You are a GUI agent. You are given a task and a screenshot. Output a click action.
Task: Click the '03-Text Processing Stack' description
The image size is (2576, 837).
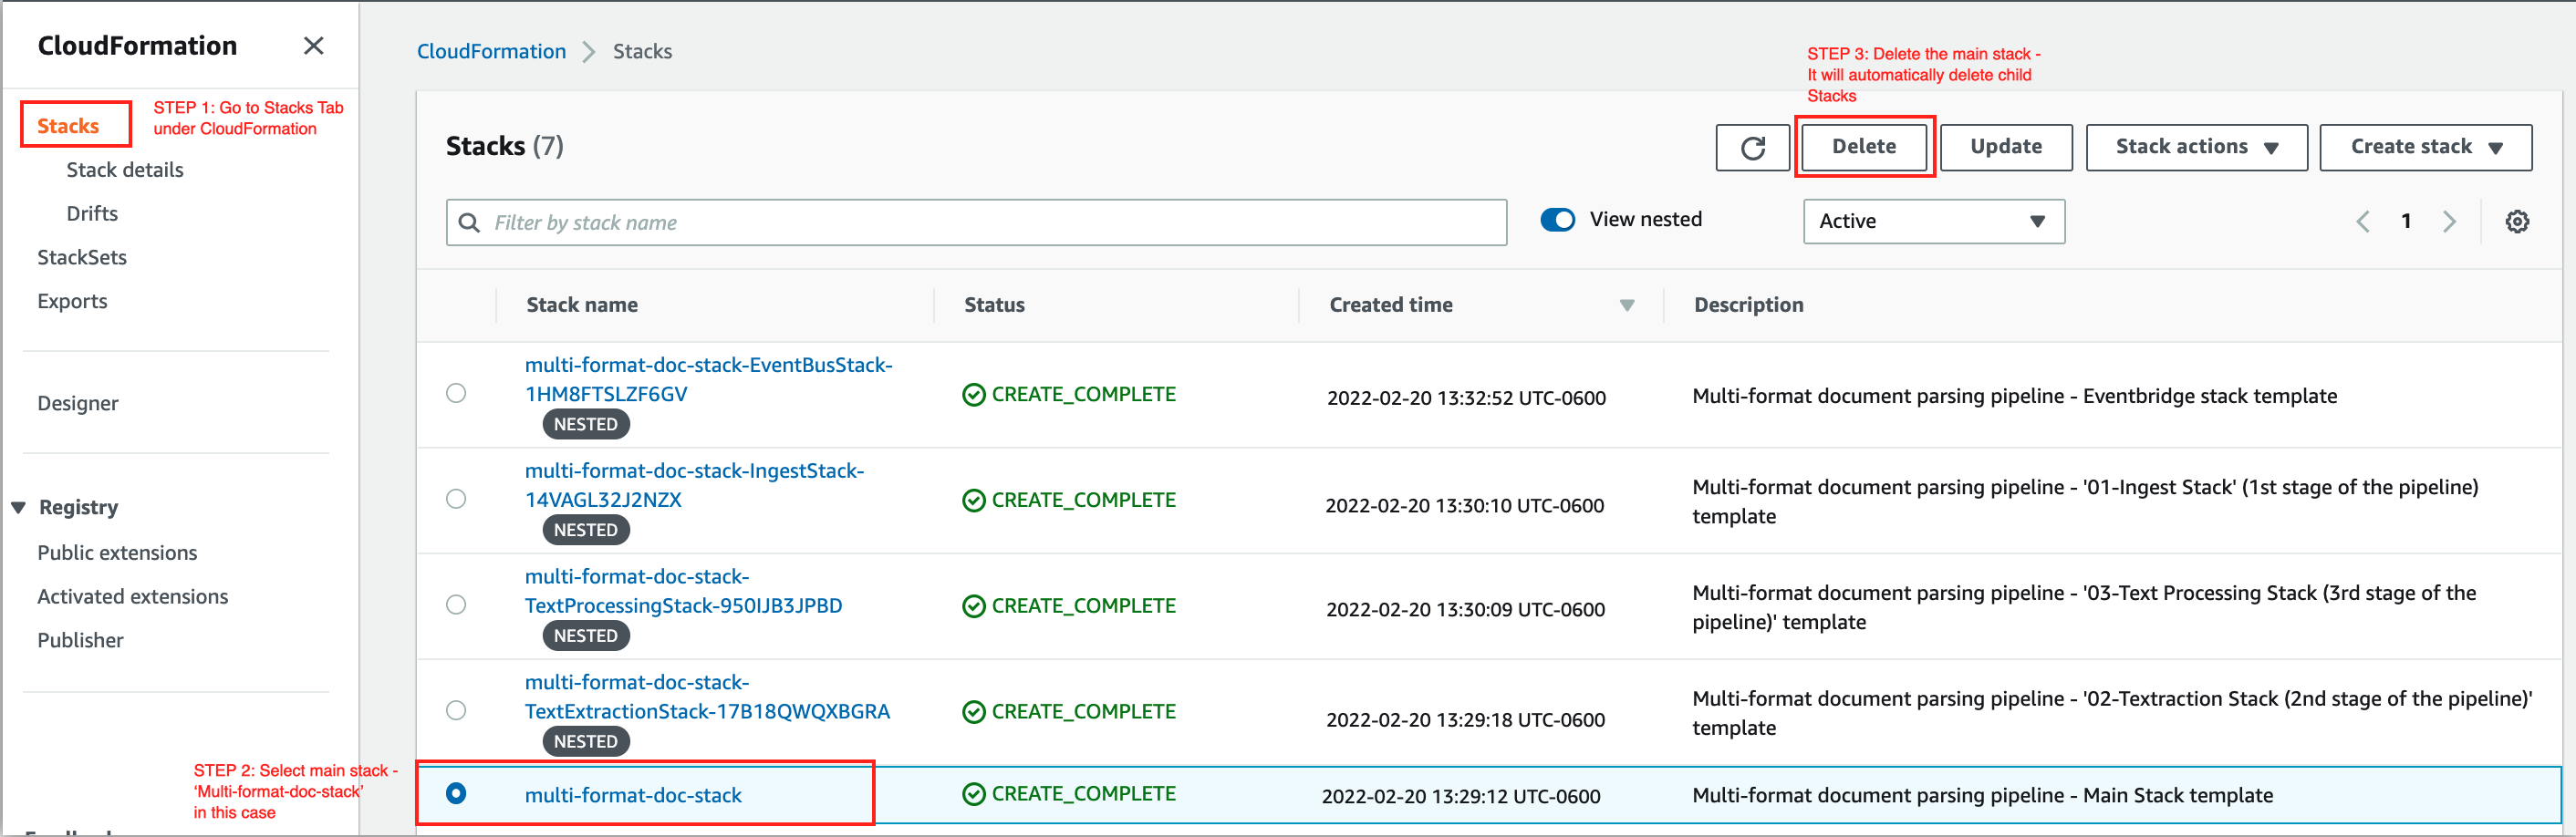pyautogui.click(x=2084, y=608)
